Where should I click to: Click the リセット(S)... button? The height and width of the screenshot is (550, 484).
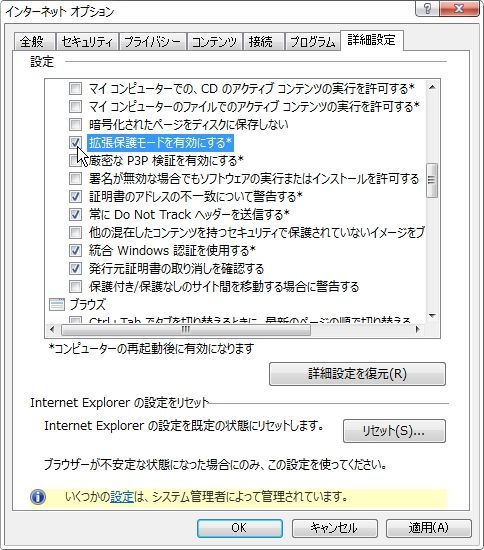point(394,431)
